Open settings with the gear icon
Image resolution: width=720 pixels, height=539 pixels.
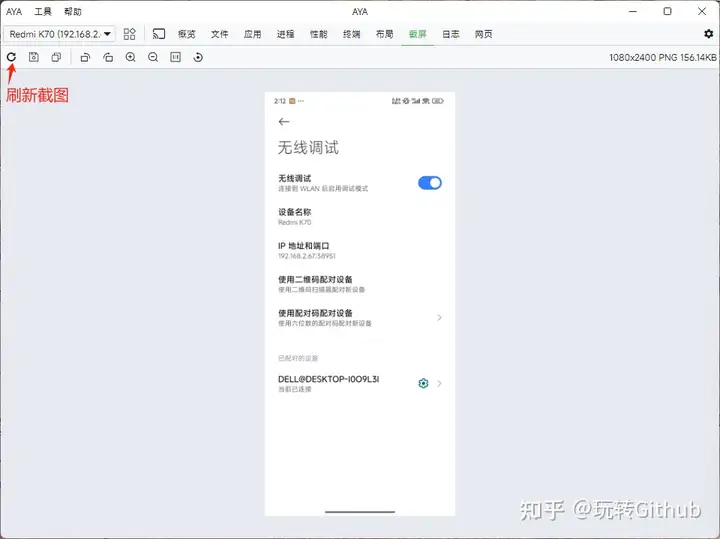708,34
